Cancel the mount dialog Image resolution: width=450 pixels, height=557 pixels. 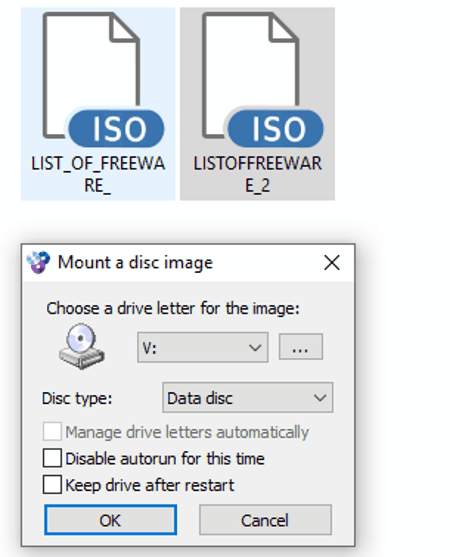265,520
